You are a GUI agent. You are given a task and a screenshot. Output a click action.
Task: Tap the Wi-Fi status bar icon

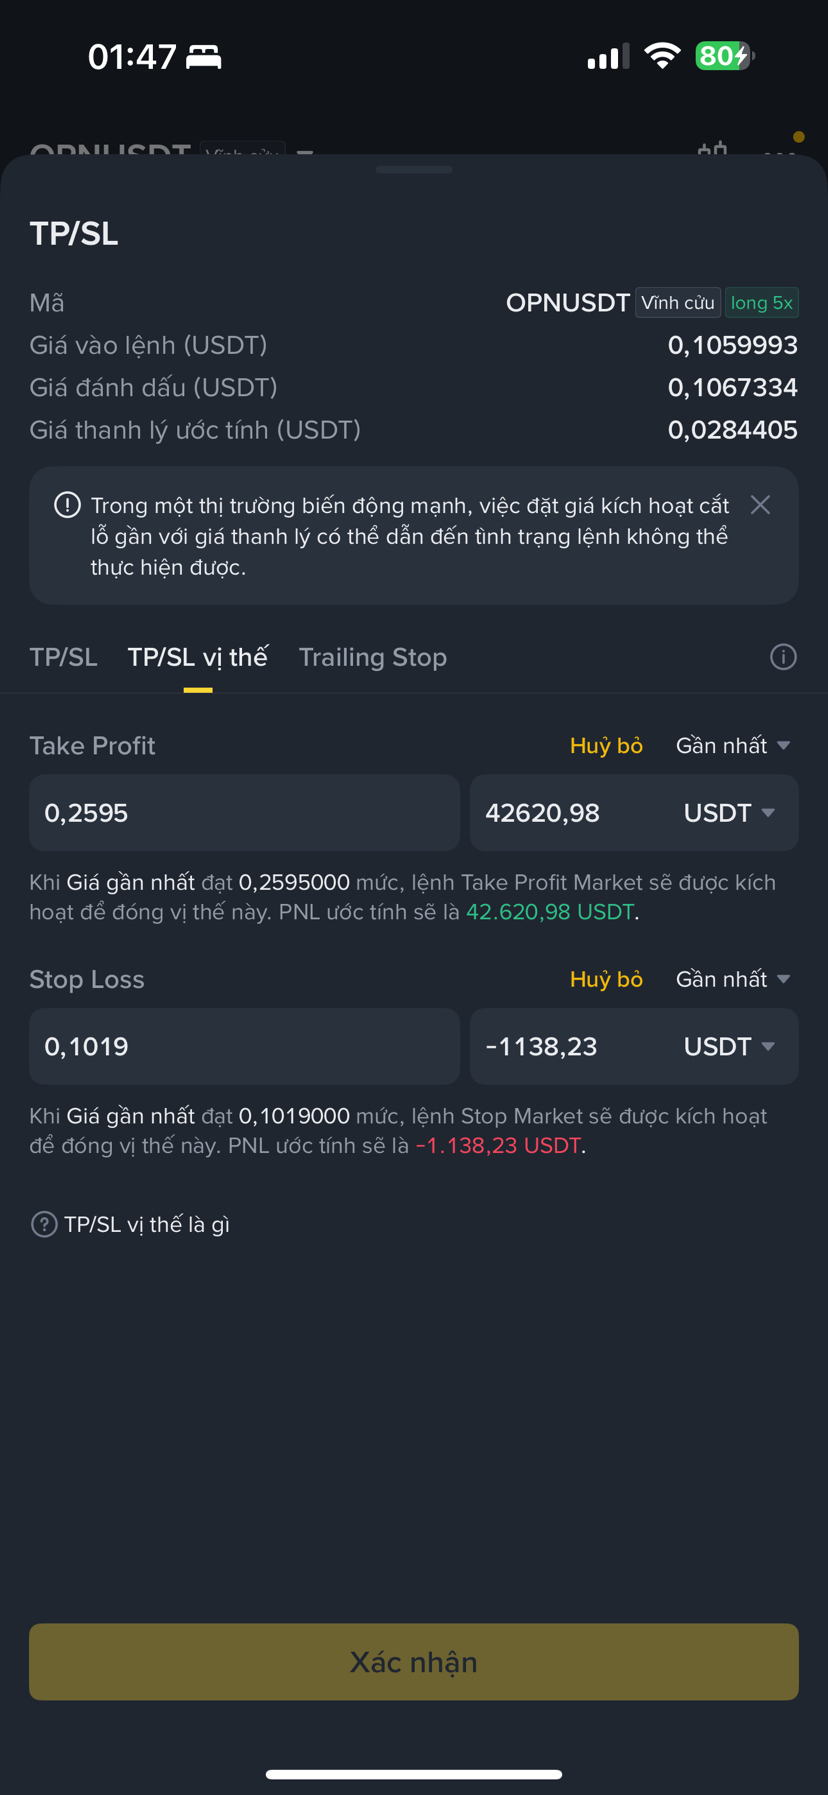click(661, 56)
